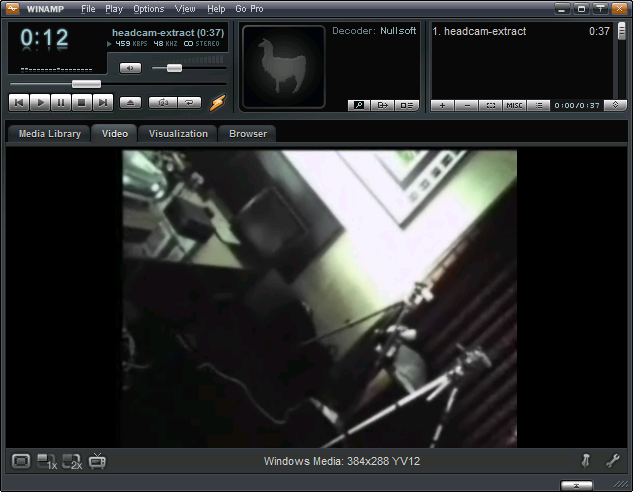Open the playlist MISC menu
The height and width of the screenshot is (492, 633).
514,105
